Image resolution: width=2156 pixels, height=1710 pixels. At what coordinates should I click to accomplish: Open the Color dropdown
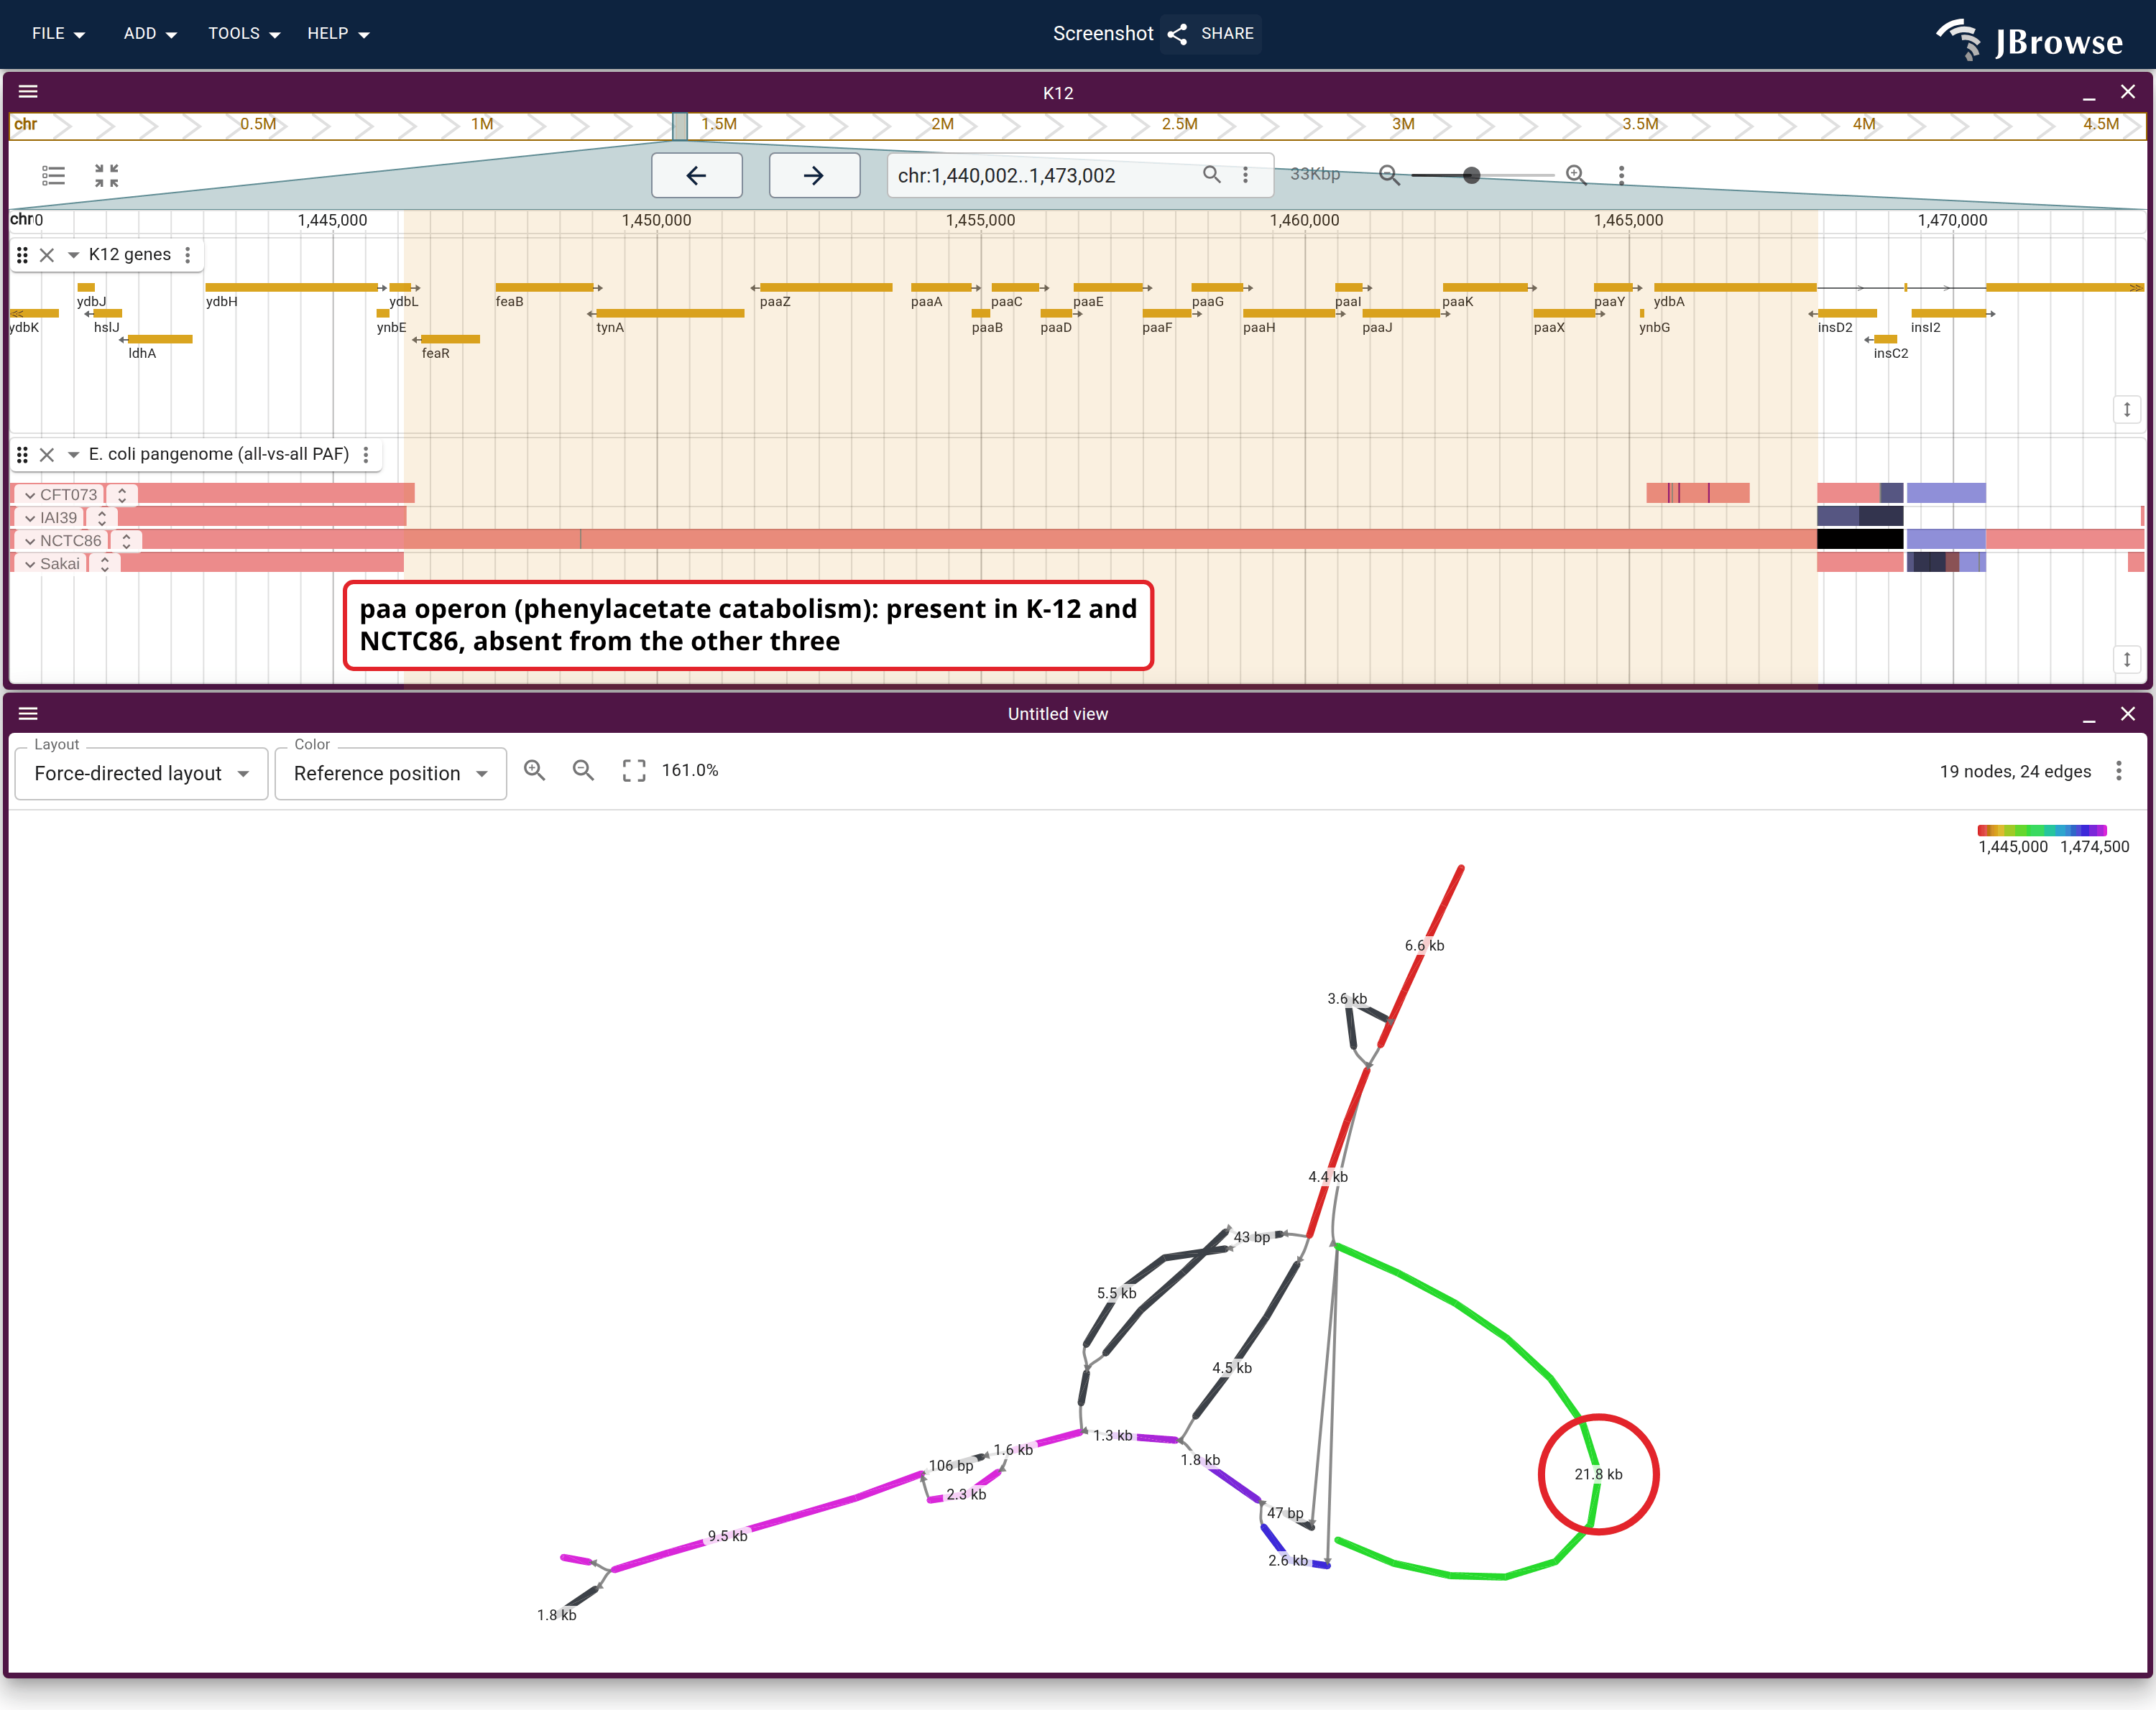pos(391,774)
